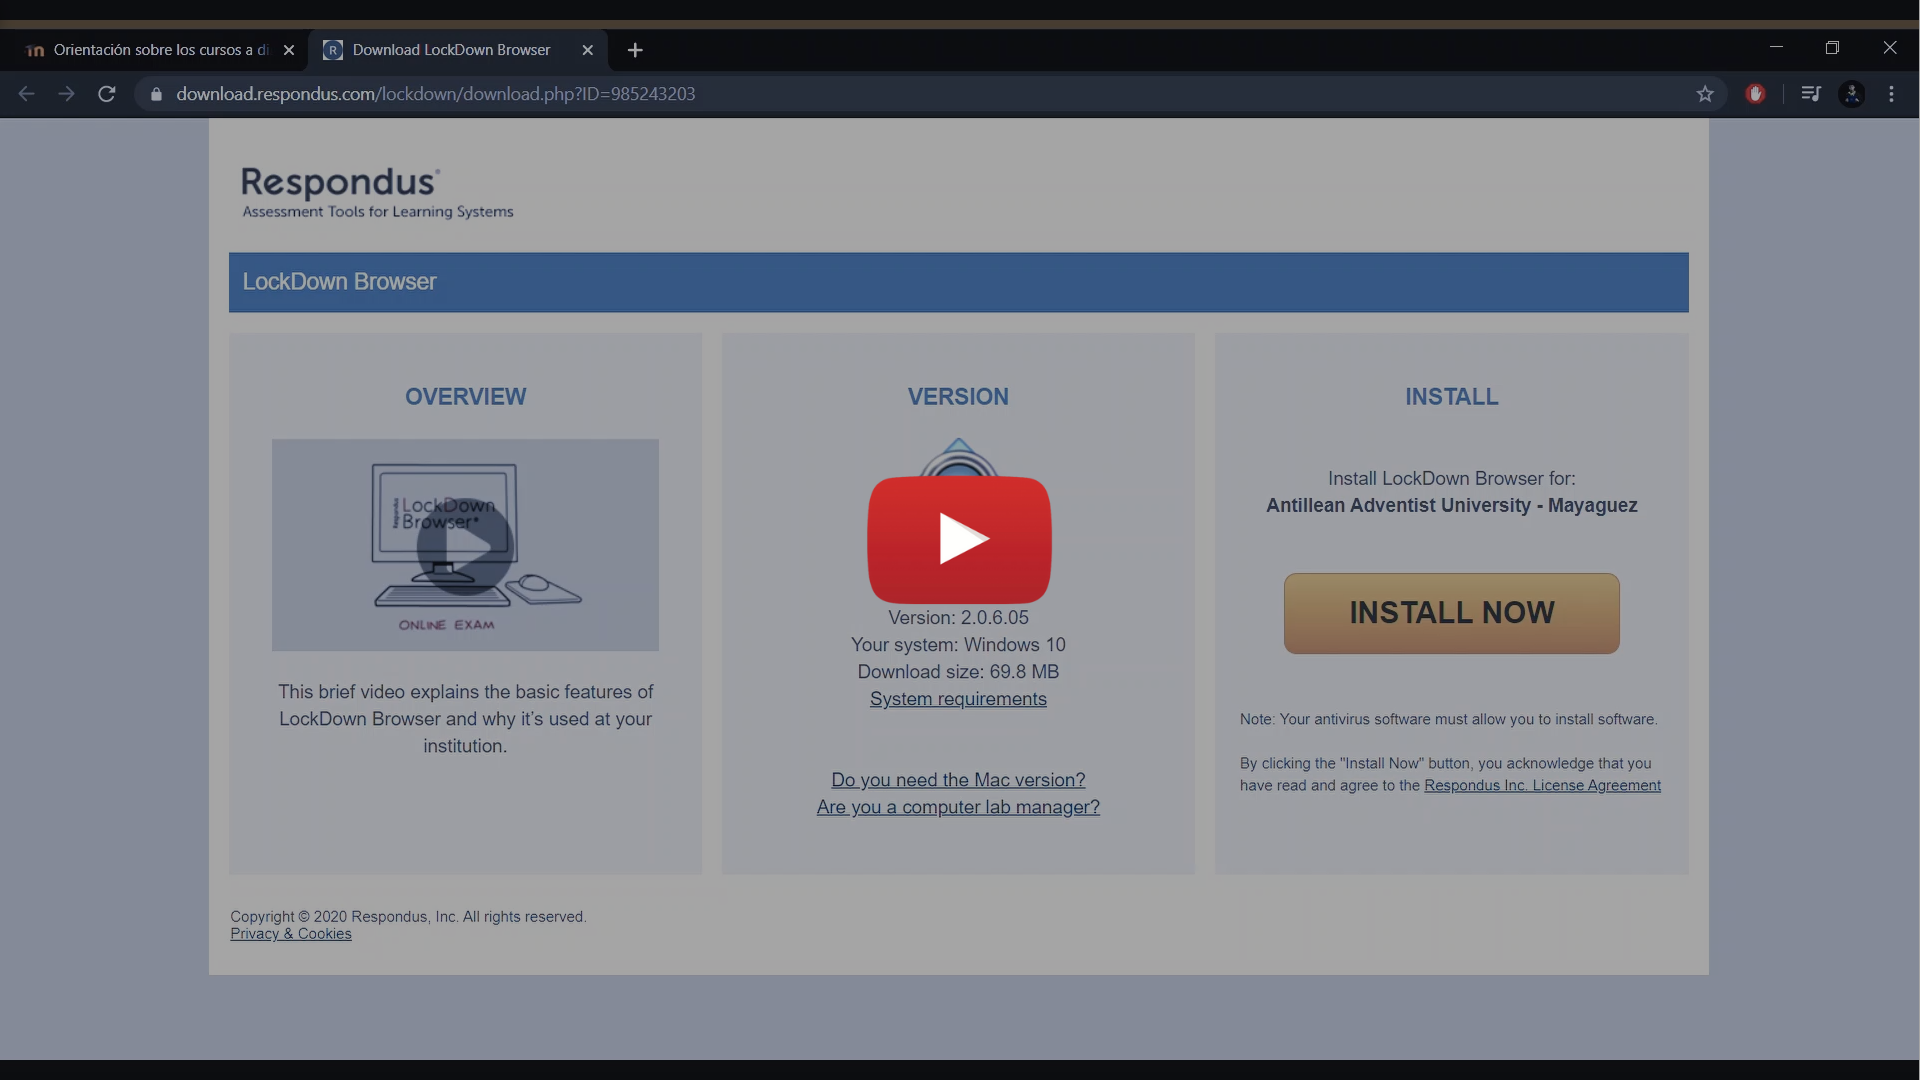Select the Download LockDown Browser tab
Screen dimensions: 1920x1080
point(450,50)
